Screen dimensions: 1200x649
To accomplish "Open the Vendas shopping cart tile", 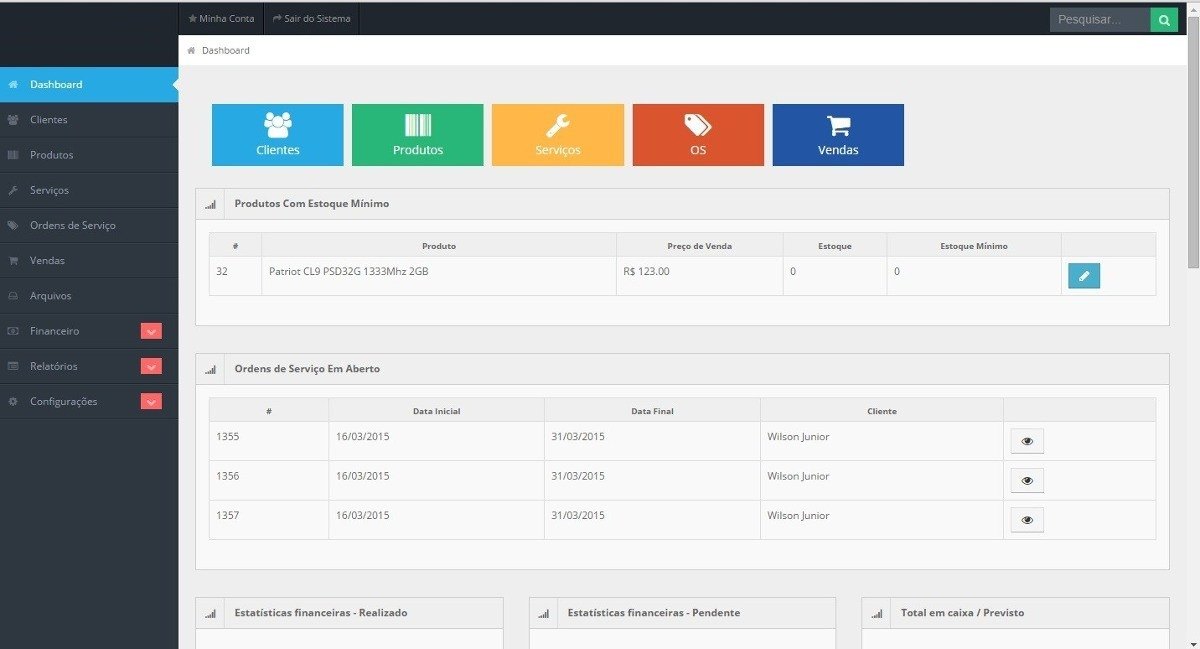I will pos(838,135).
